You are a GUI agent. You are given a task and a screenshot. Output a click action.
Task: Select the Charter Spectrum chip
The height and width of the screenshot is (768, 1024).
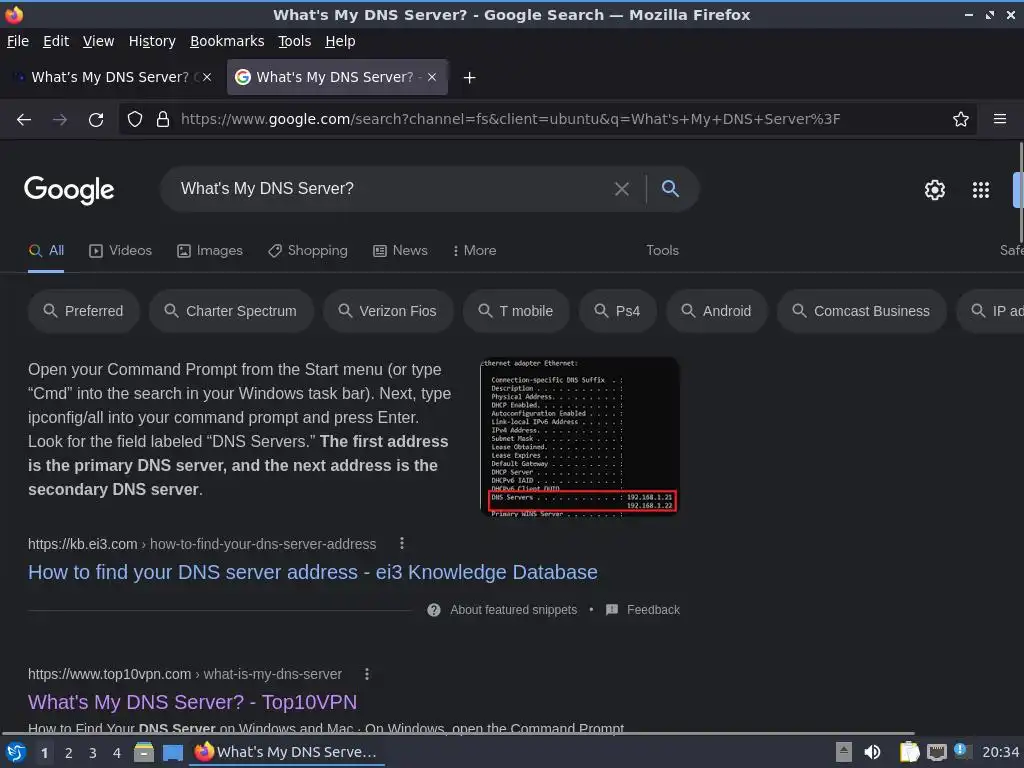click(231, 311)
